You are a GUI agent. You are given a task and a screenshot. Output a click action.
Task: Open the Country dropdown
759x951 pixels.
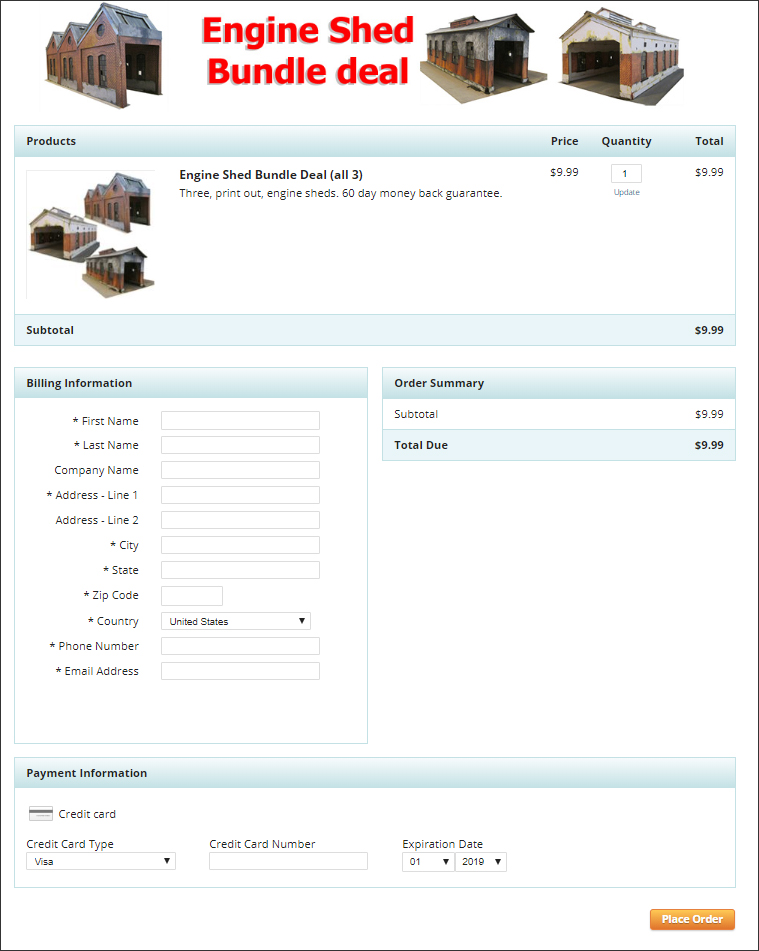(x=236, y=621)
